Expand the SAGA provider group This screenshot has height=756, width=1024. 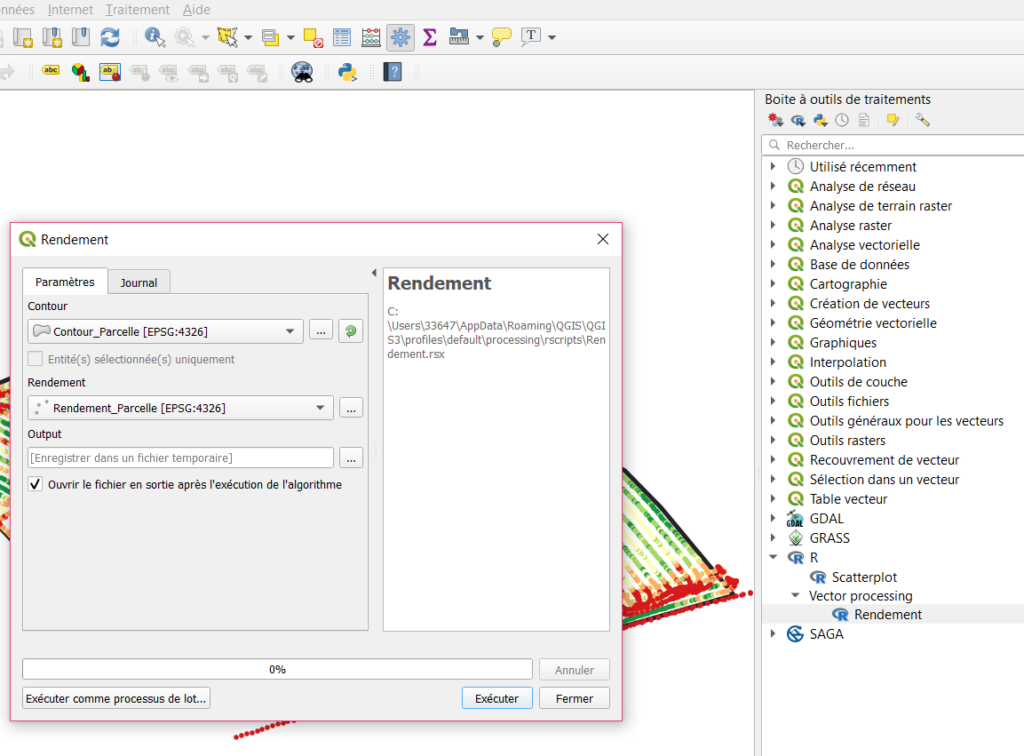click(773, 634)
